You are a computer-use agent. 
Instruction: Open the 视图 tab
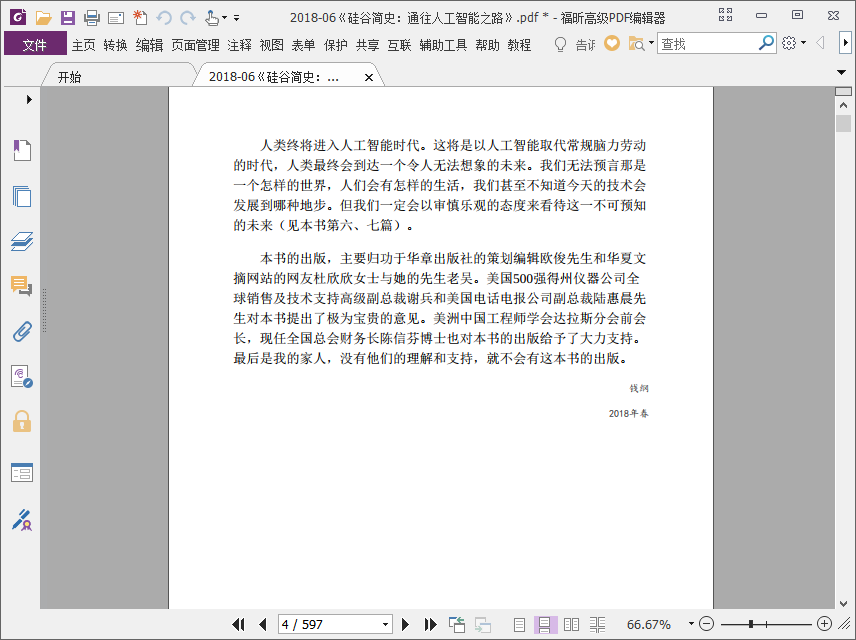[271, 45]
